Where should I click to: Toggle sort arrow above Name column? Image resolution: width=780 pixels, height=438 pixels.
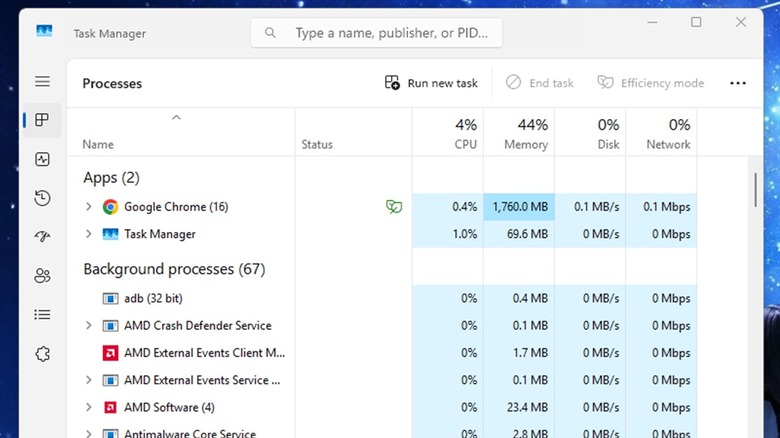[x=176, y=117]
